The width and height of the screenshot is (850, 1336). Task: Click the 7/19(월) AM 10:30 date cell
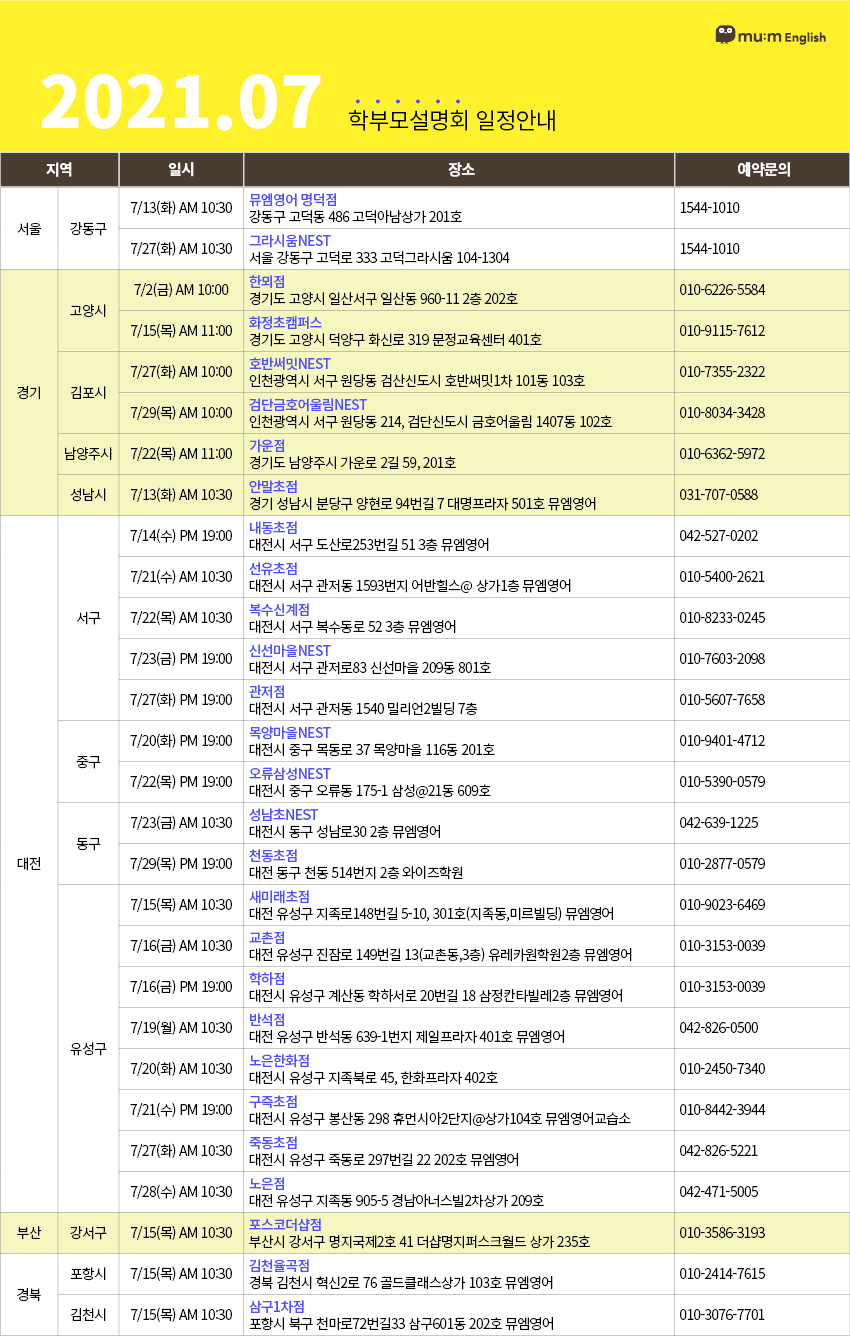(181, 1028)
